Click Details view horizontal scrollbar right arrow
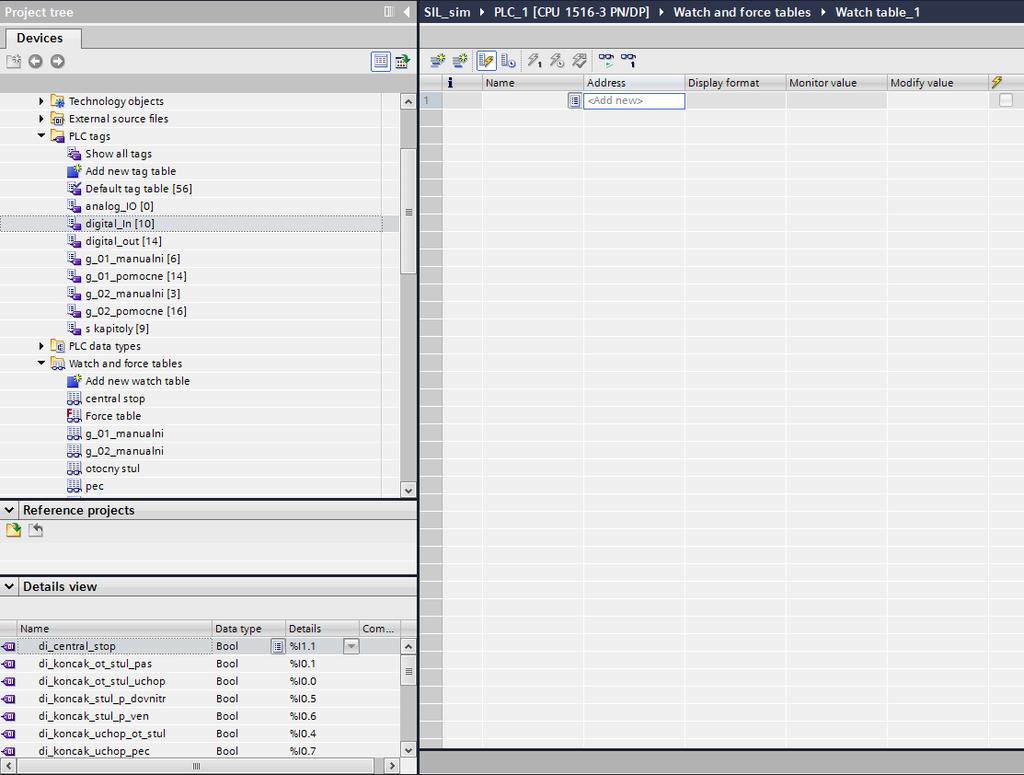This screenshot has height=775, width=1024. [x=392, y=766]
